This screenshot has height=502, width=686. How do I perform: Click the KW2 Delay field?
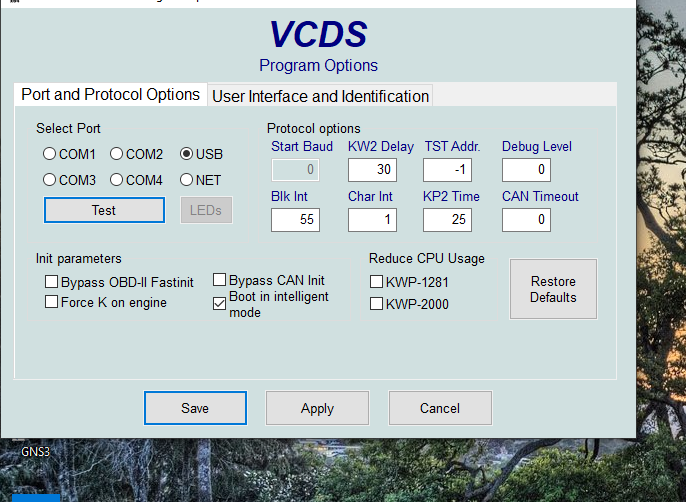372,170
